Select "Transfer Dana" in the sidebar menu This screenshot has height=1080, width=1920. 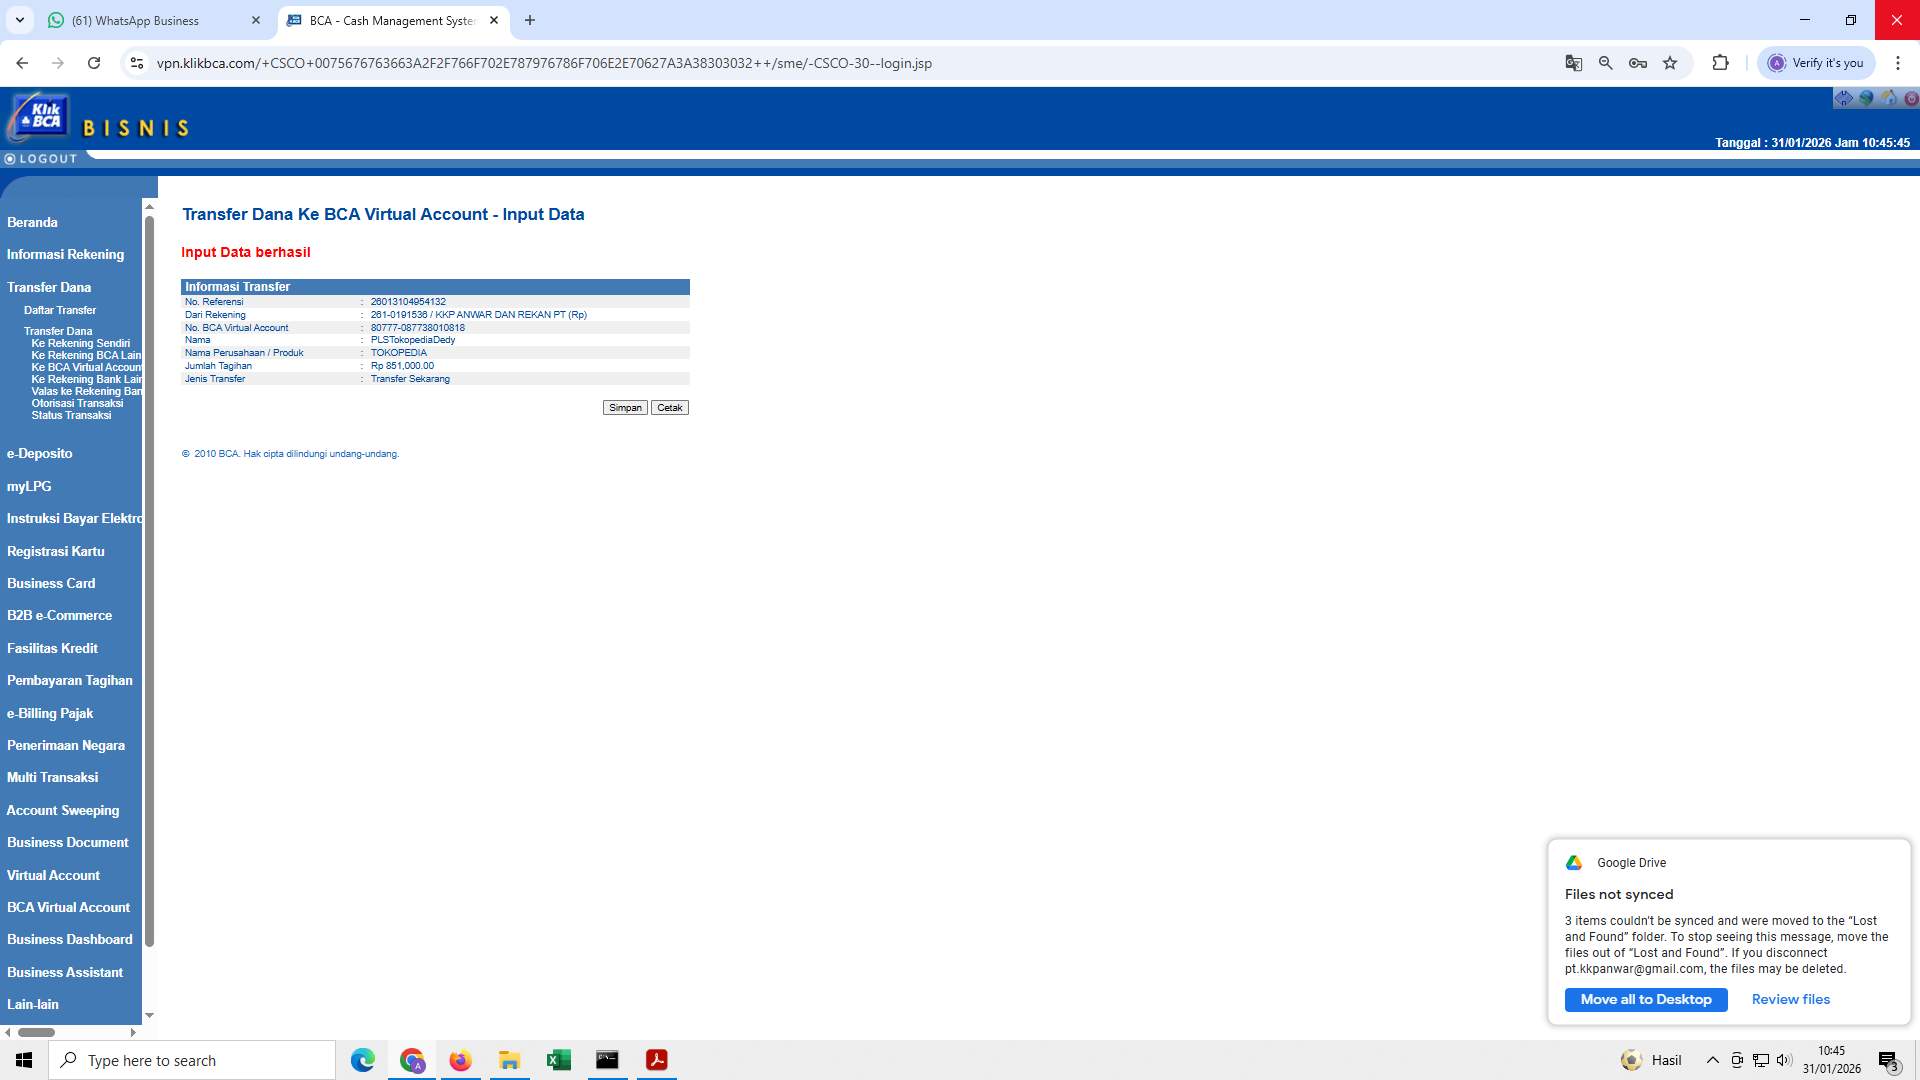(x=48, y=287)
